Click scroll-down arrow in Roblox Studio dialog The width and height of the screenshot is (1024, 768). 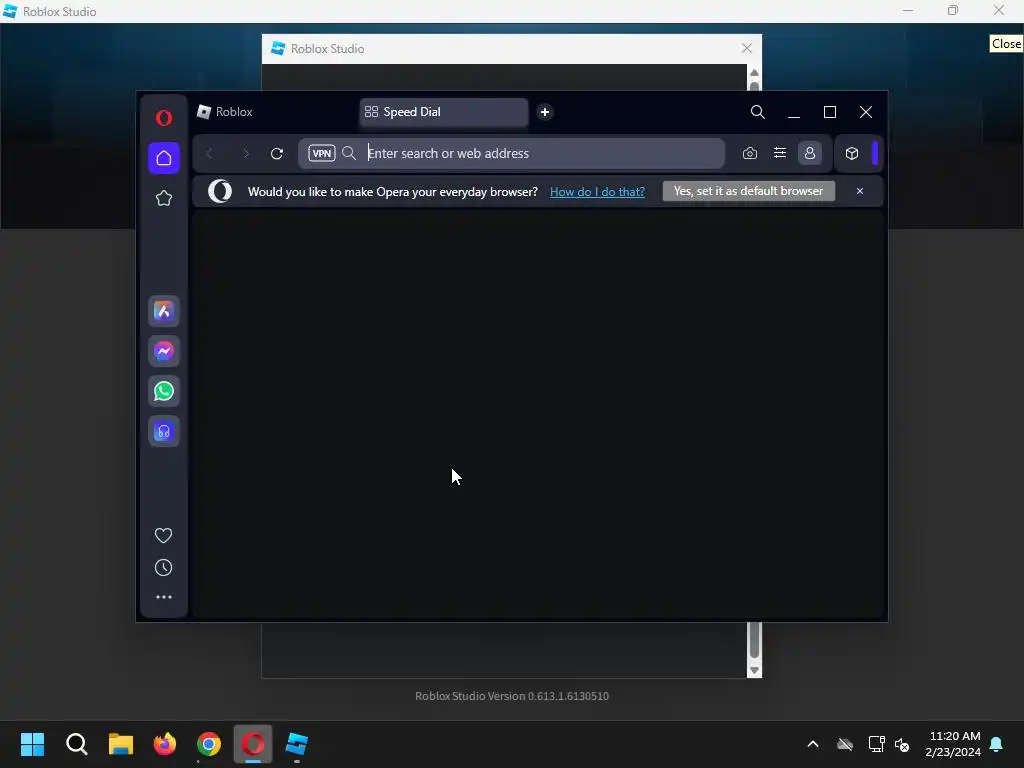pos(754,671)
